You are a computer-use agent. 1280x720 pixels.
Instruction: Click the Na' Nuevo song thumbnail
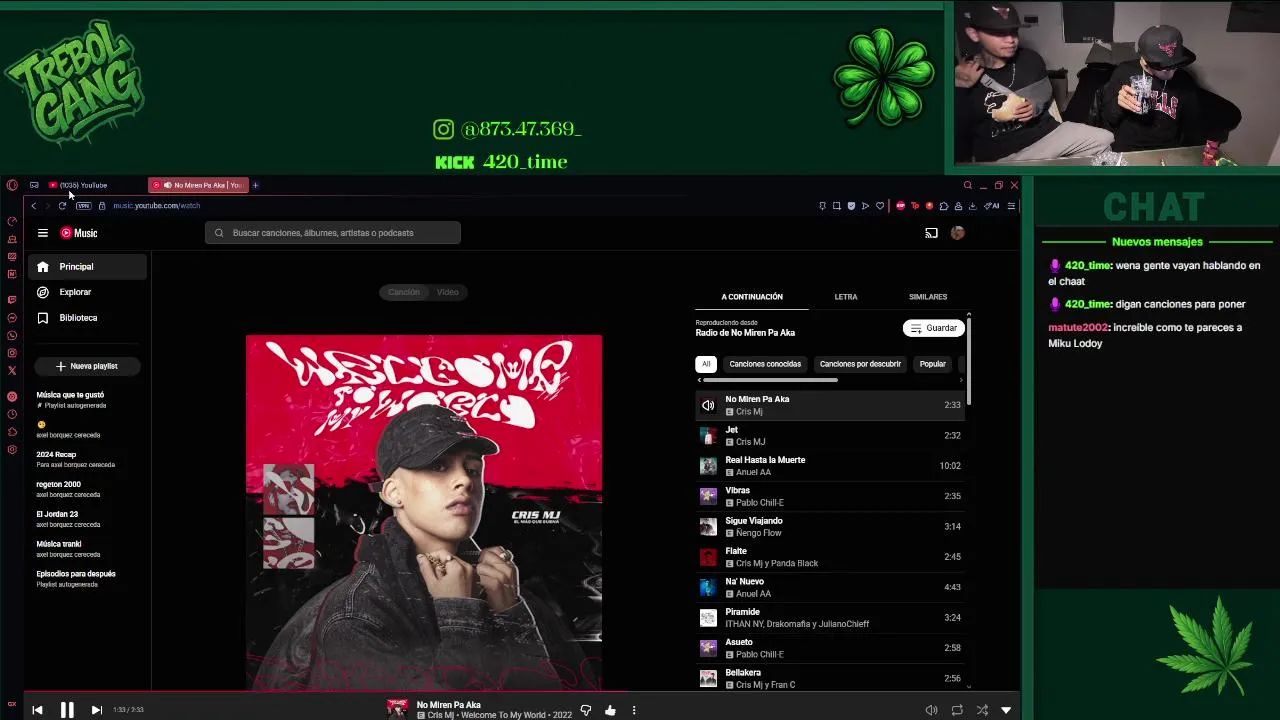pos(708,587)
